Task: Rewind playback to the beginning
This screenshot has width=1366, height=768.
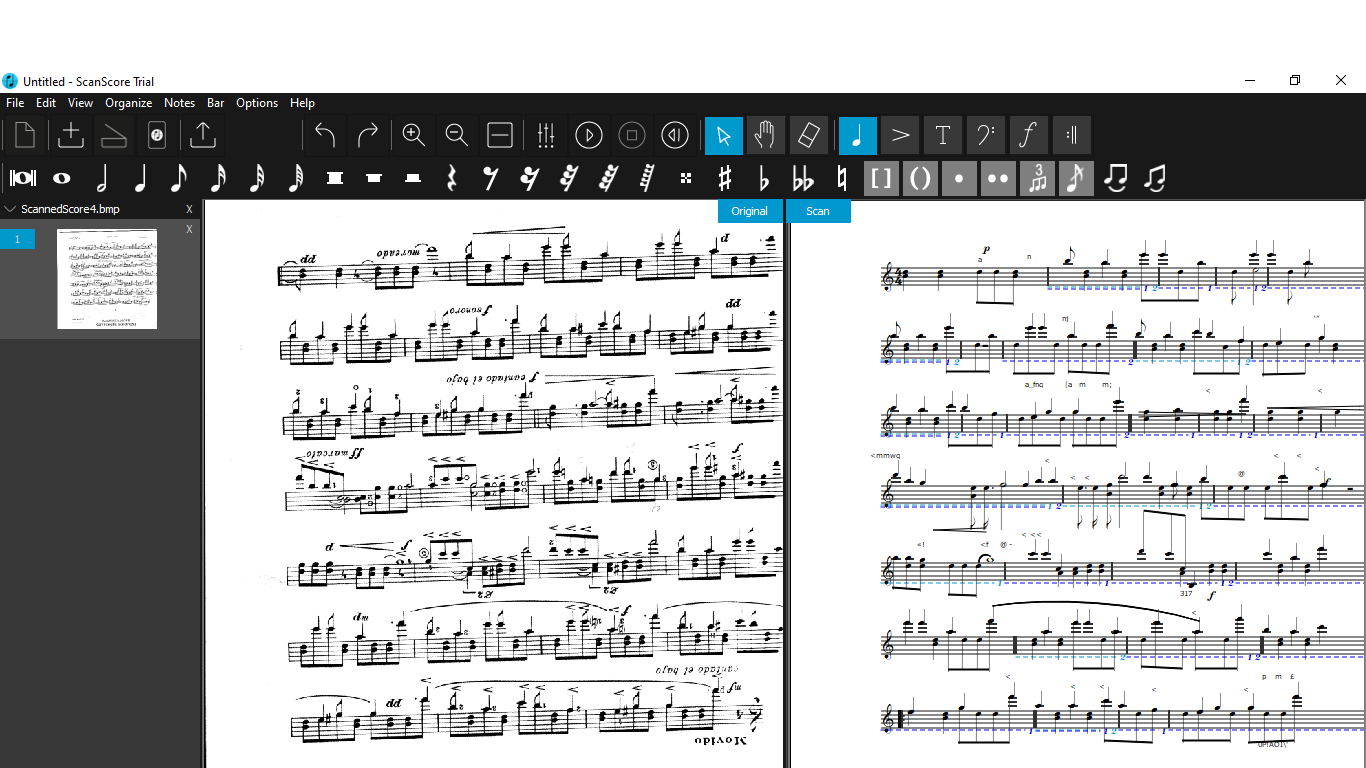Action: [x=675, y=135]
